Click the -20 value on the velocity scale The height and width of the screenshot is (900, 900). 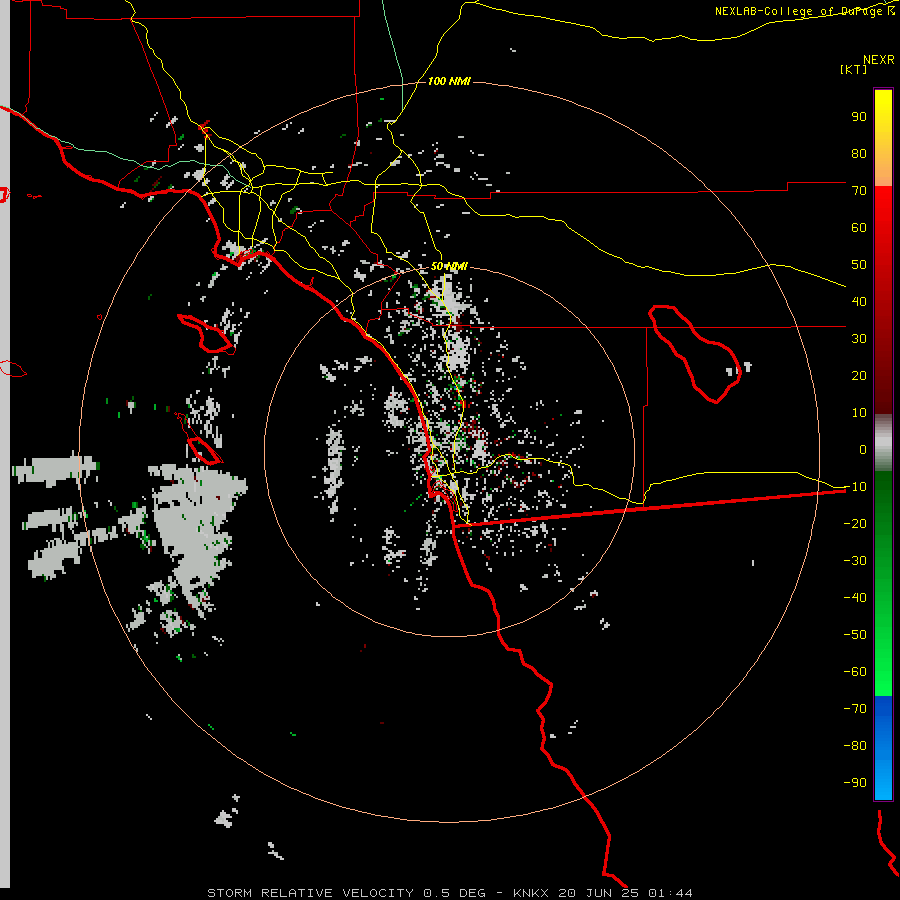855,523
